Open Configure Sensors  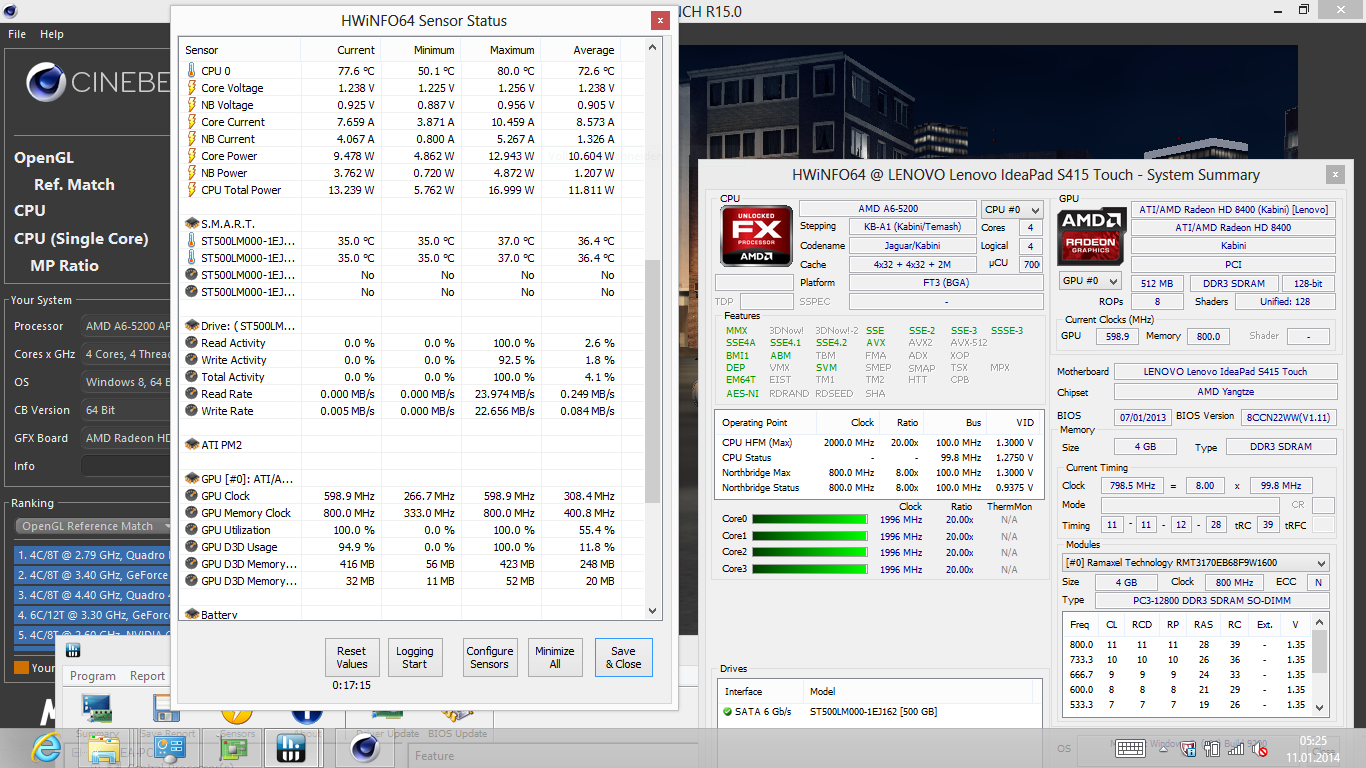490,657
